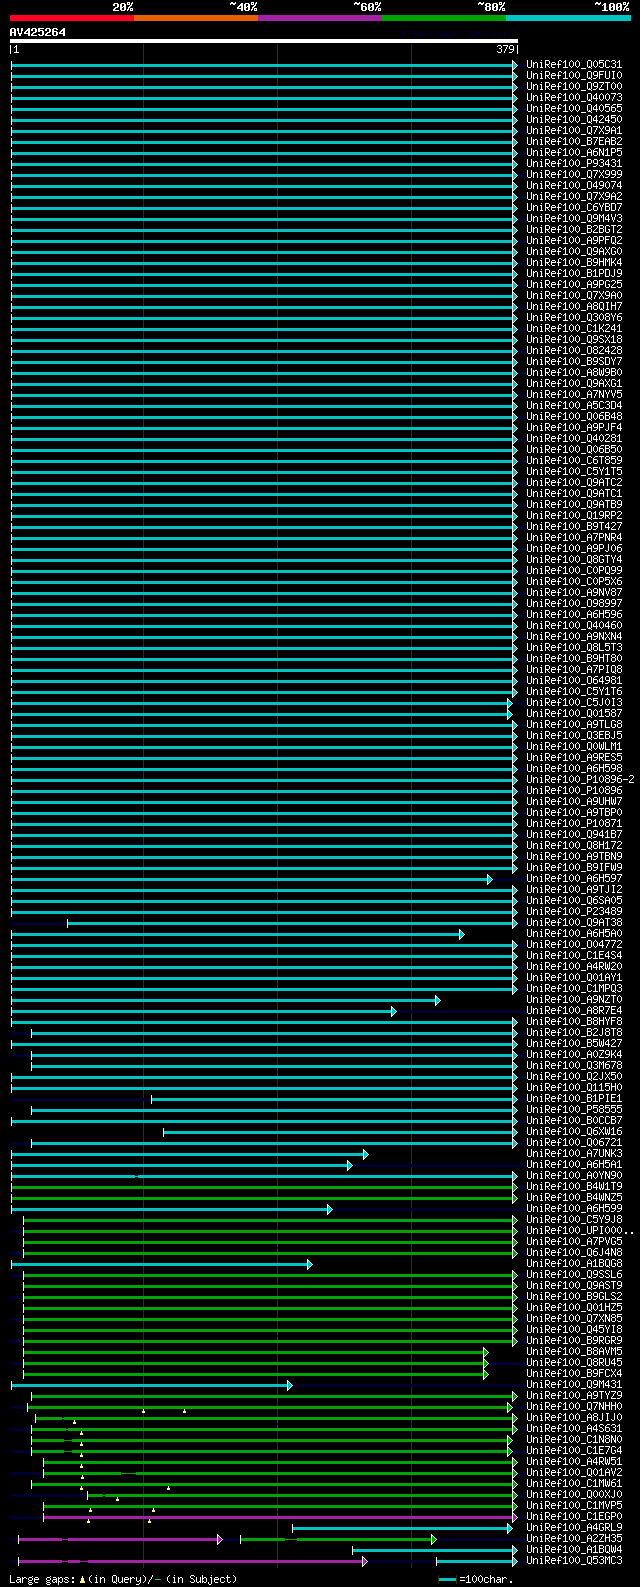Select label UniRef100_Q8H172
Viewport: 640px width, 1587px height.
pos(574,845)
